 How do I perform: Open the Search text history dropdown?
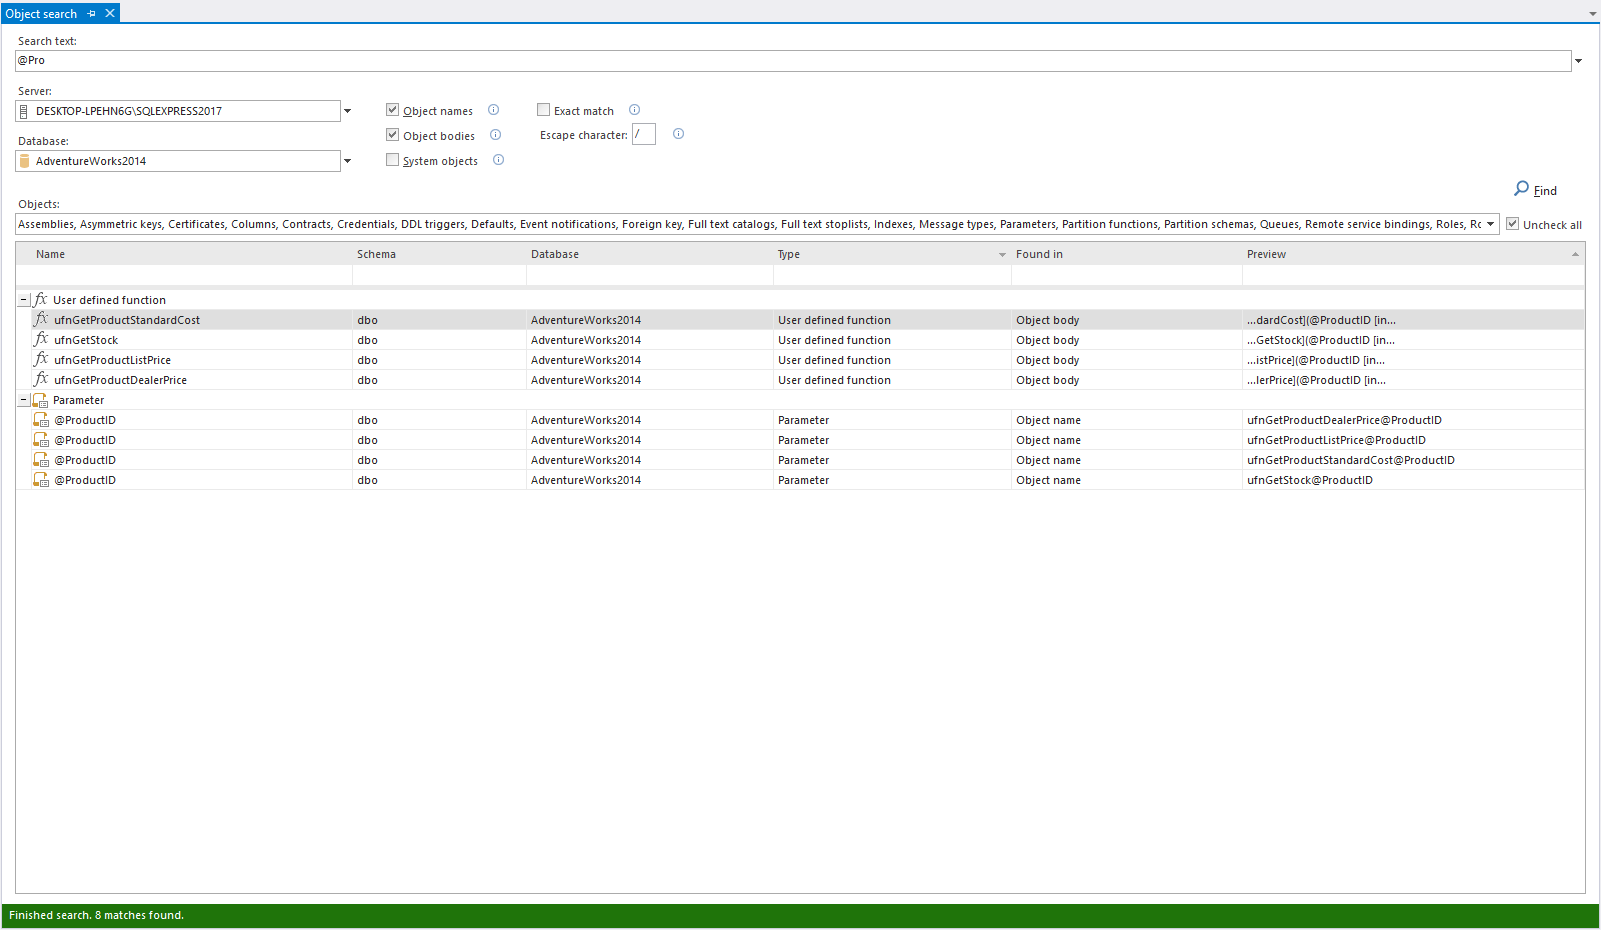(x=1579, y=61)
